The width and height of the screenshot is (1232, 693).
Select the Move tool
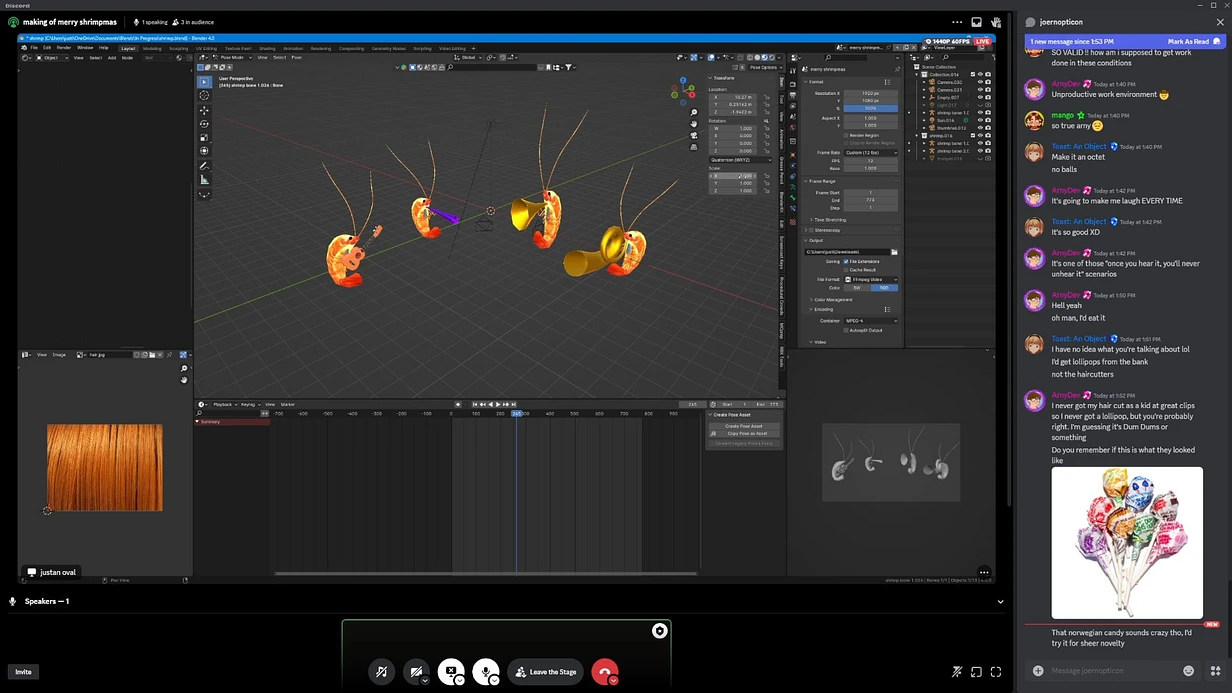(204, 110)
